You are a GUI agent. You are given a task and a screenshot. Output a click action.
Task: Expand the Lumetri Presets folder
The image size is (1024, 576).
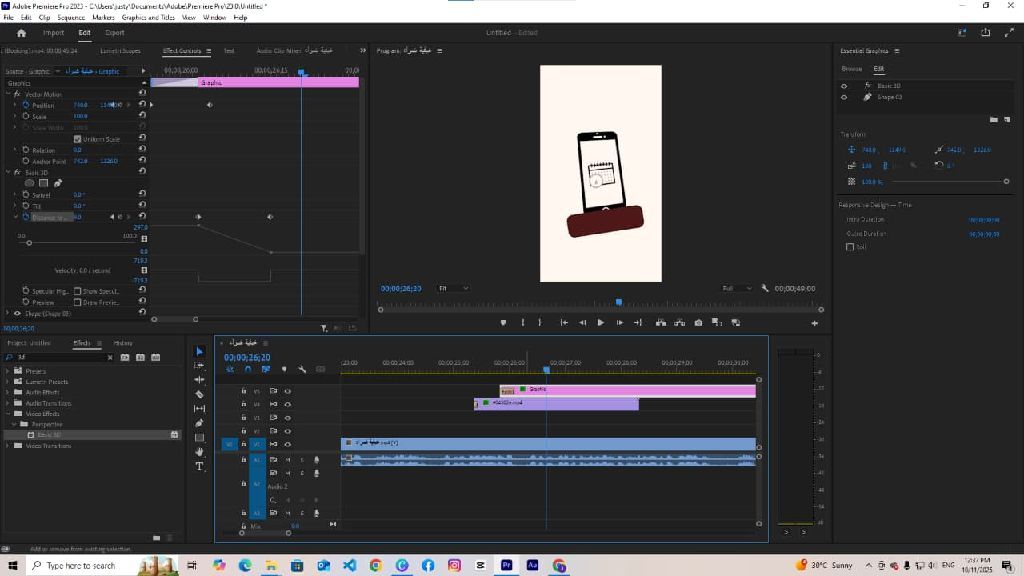(7, 382)
